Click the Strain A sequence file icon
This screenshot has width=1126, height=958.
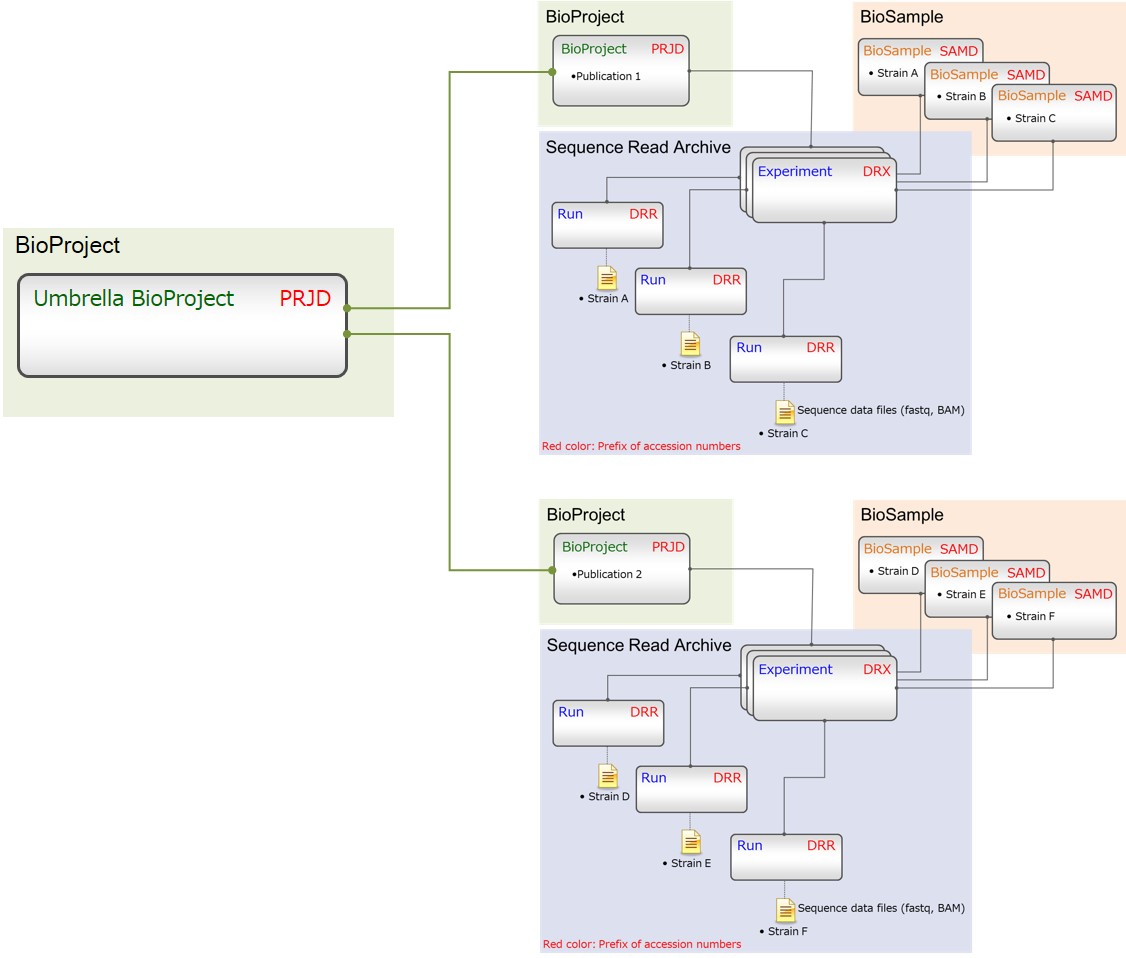(x=606, y=278)
